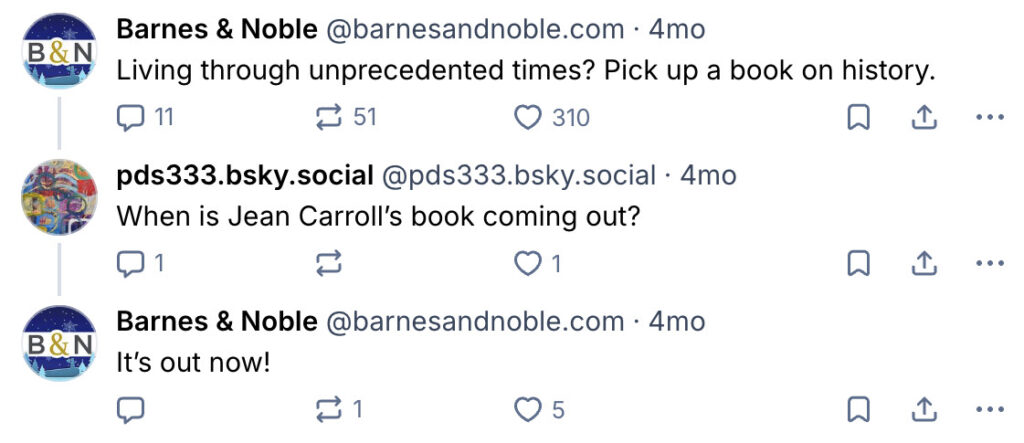Viewport: 1024px width, 443px height.
Task: Reply to the history book post
Action: click(131, 118)
